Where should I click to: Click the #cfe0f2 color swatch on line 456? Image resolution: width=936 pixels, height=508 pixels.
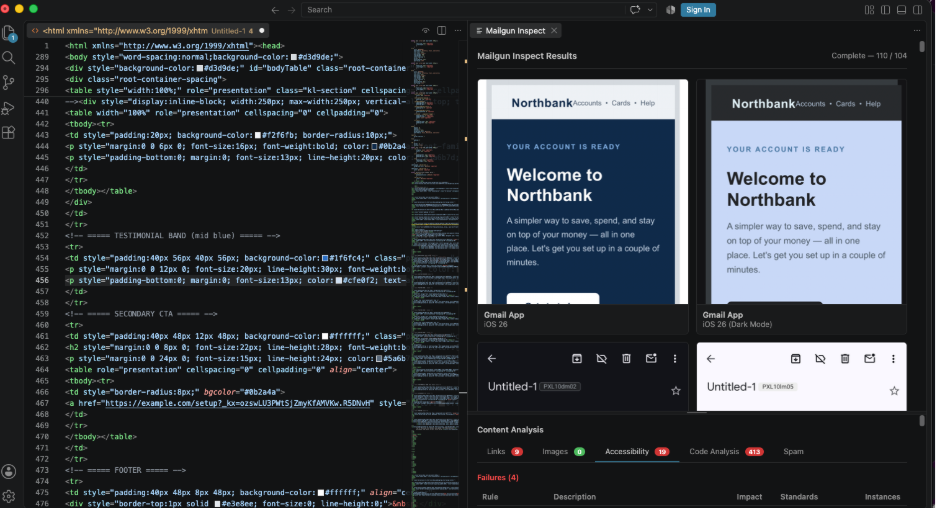339,281
